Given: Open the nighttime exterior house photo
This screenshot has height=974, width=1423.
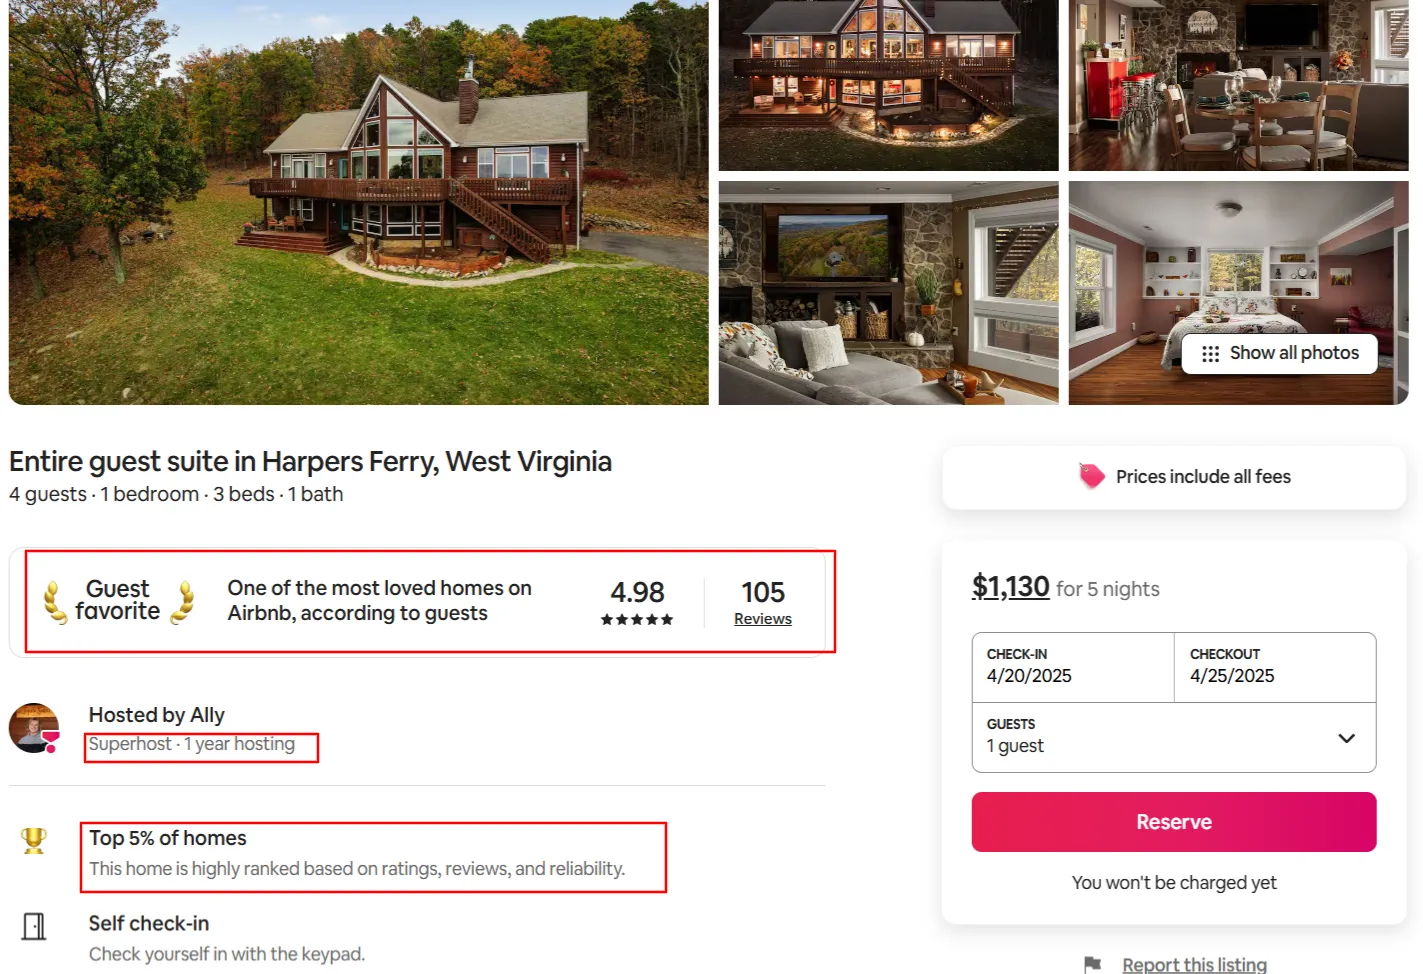Looking at the screenshot, I should click(x=888, y=86).
